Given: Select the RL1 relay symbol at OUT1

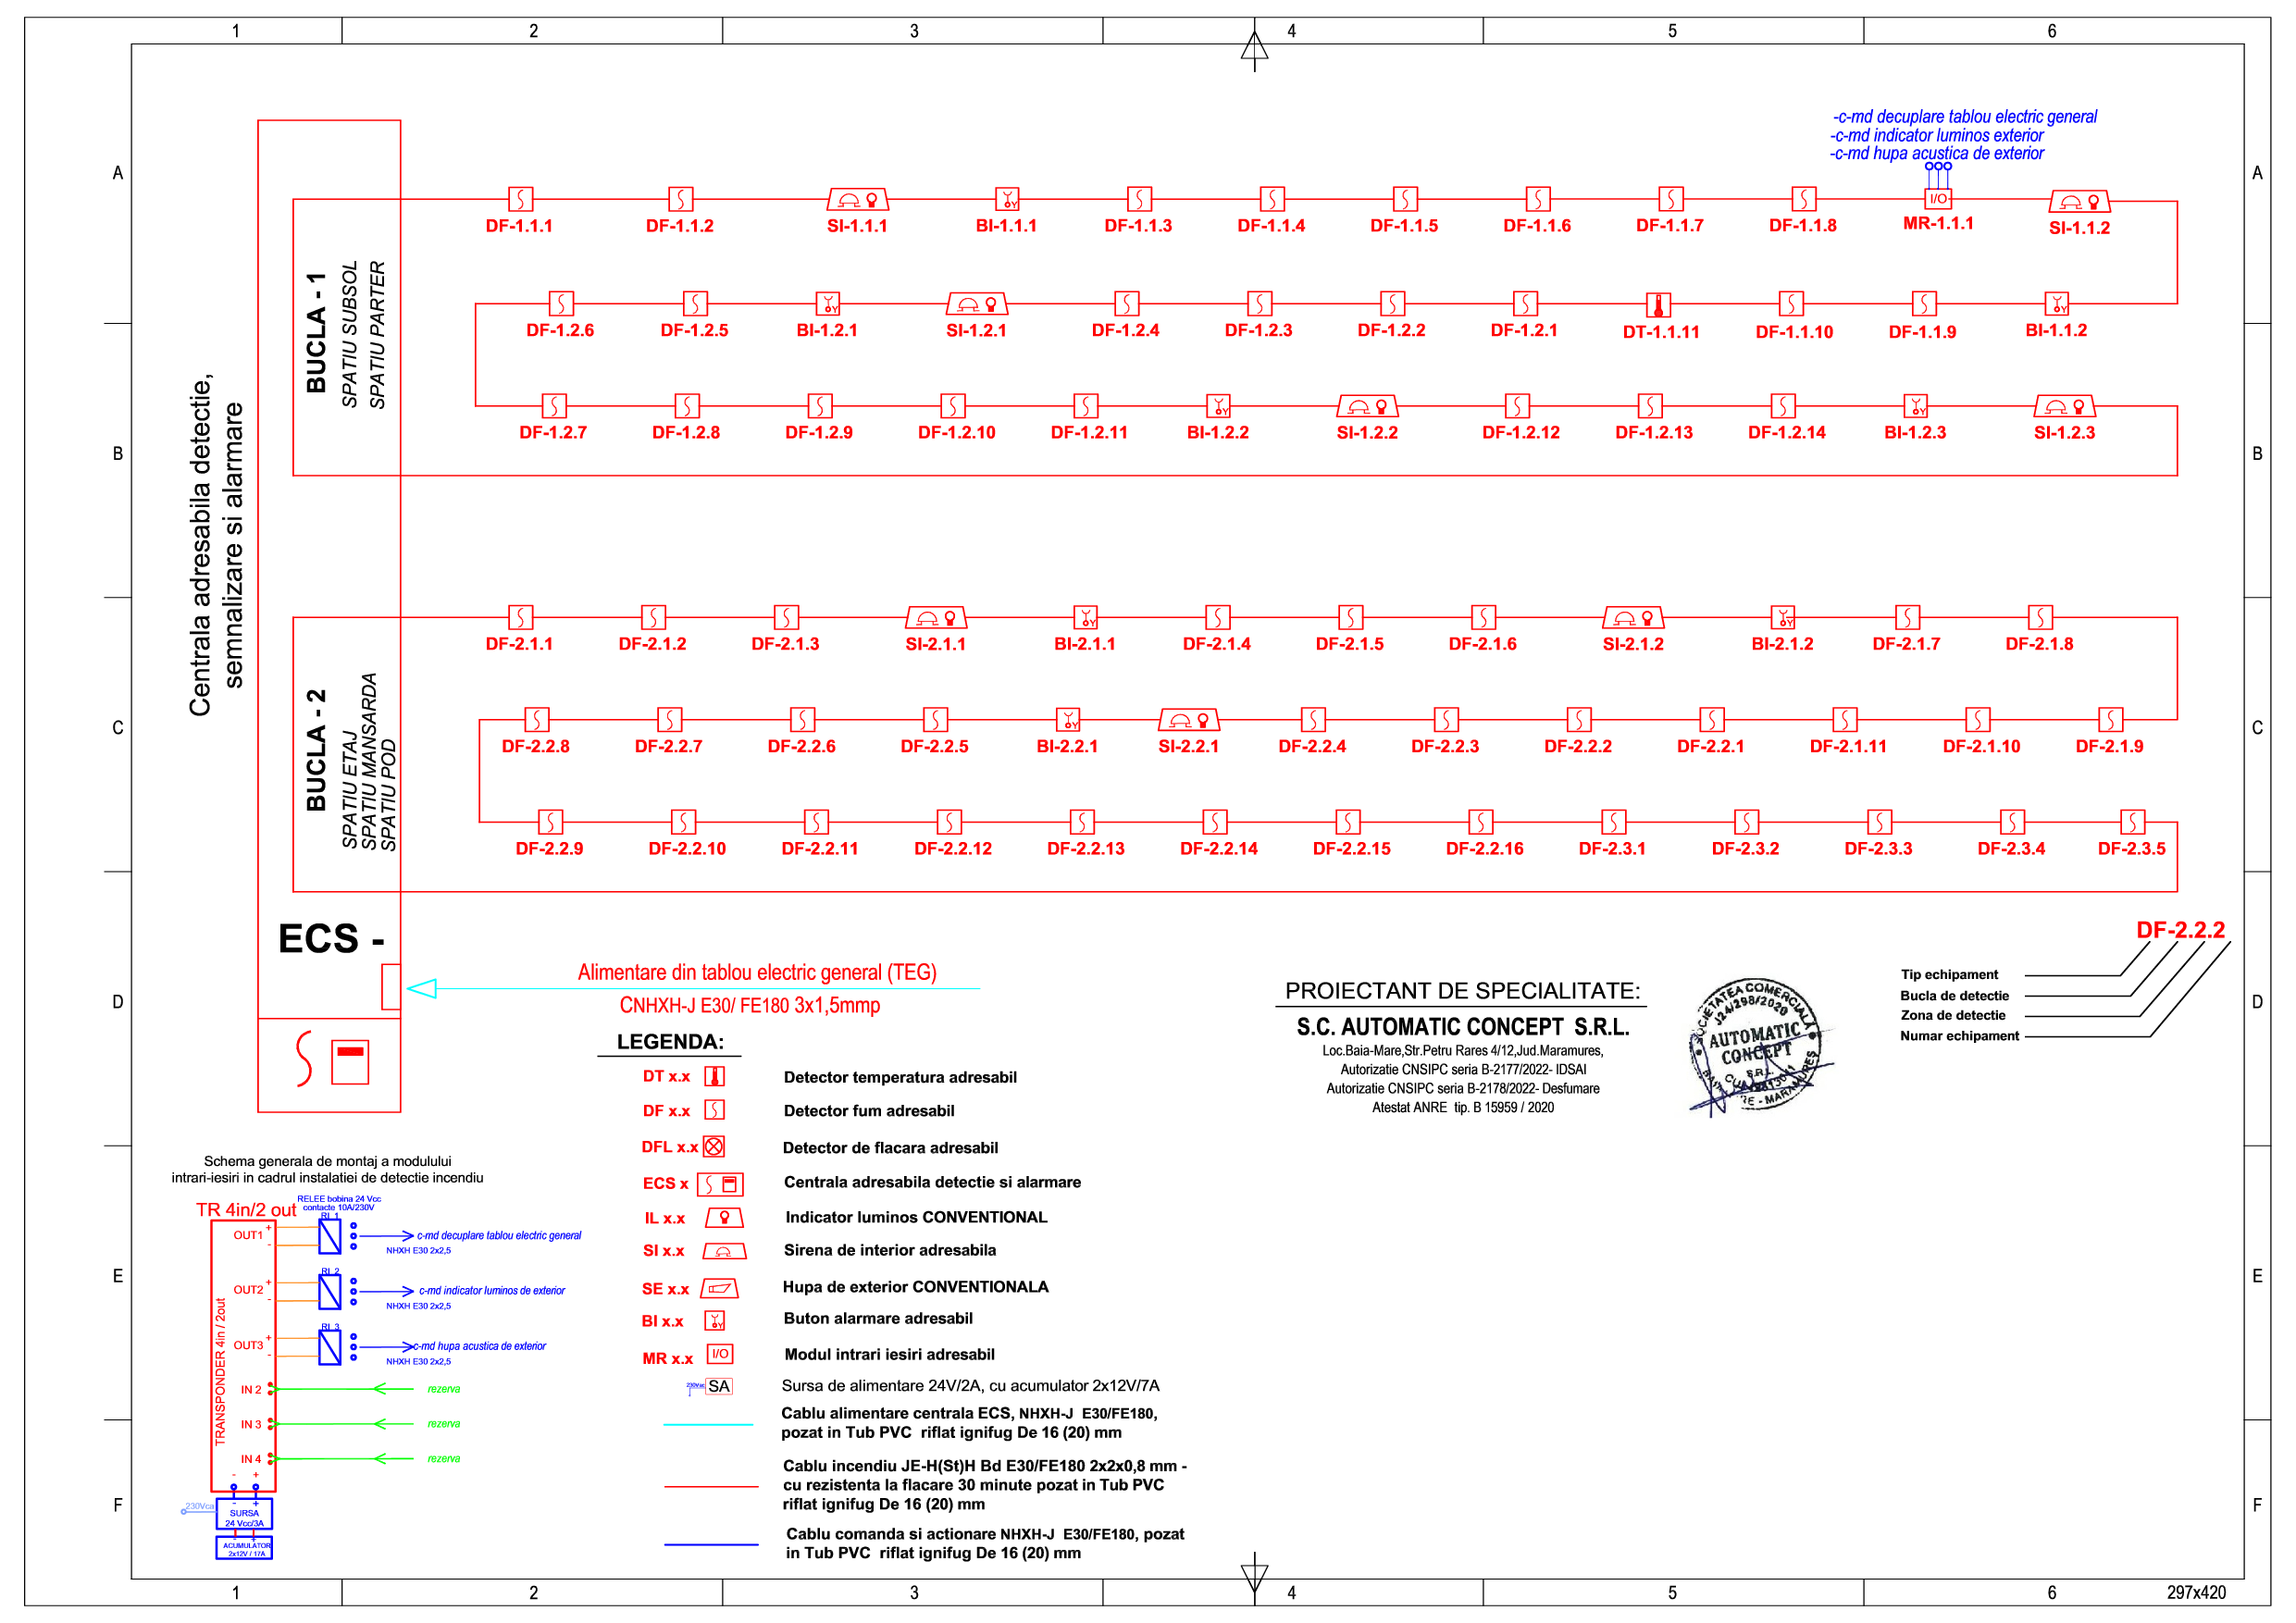Looking at the screenshot, I should click(329, 1237).
